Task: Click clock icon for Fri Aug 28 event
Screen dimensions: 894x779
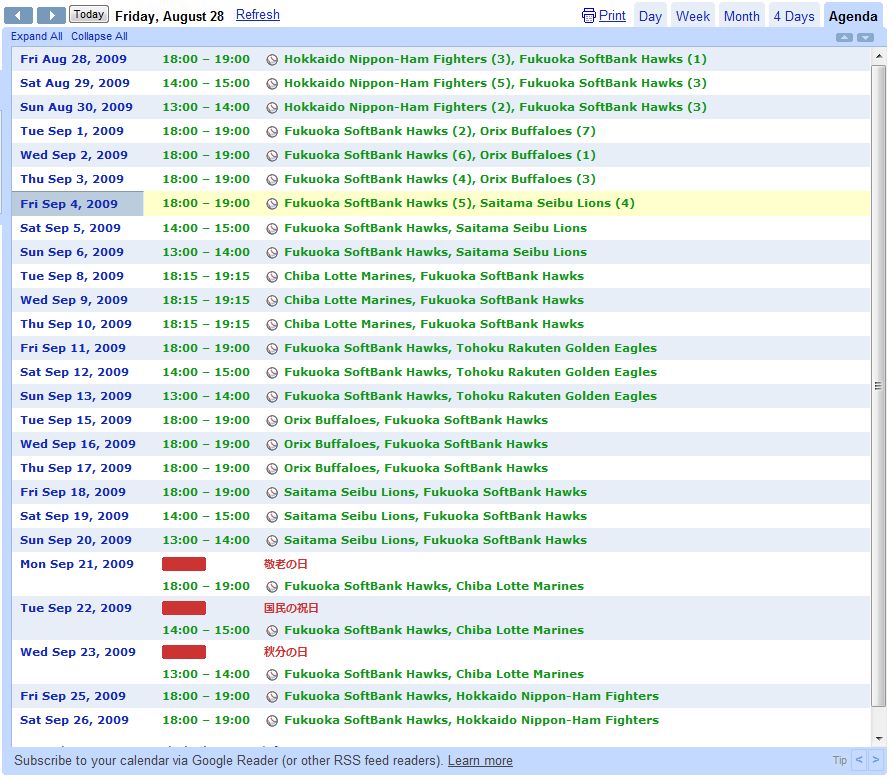Action: click(273, 59)
